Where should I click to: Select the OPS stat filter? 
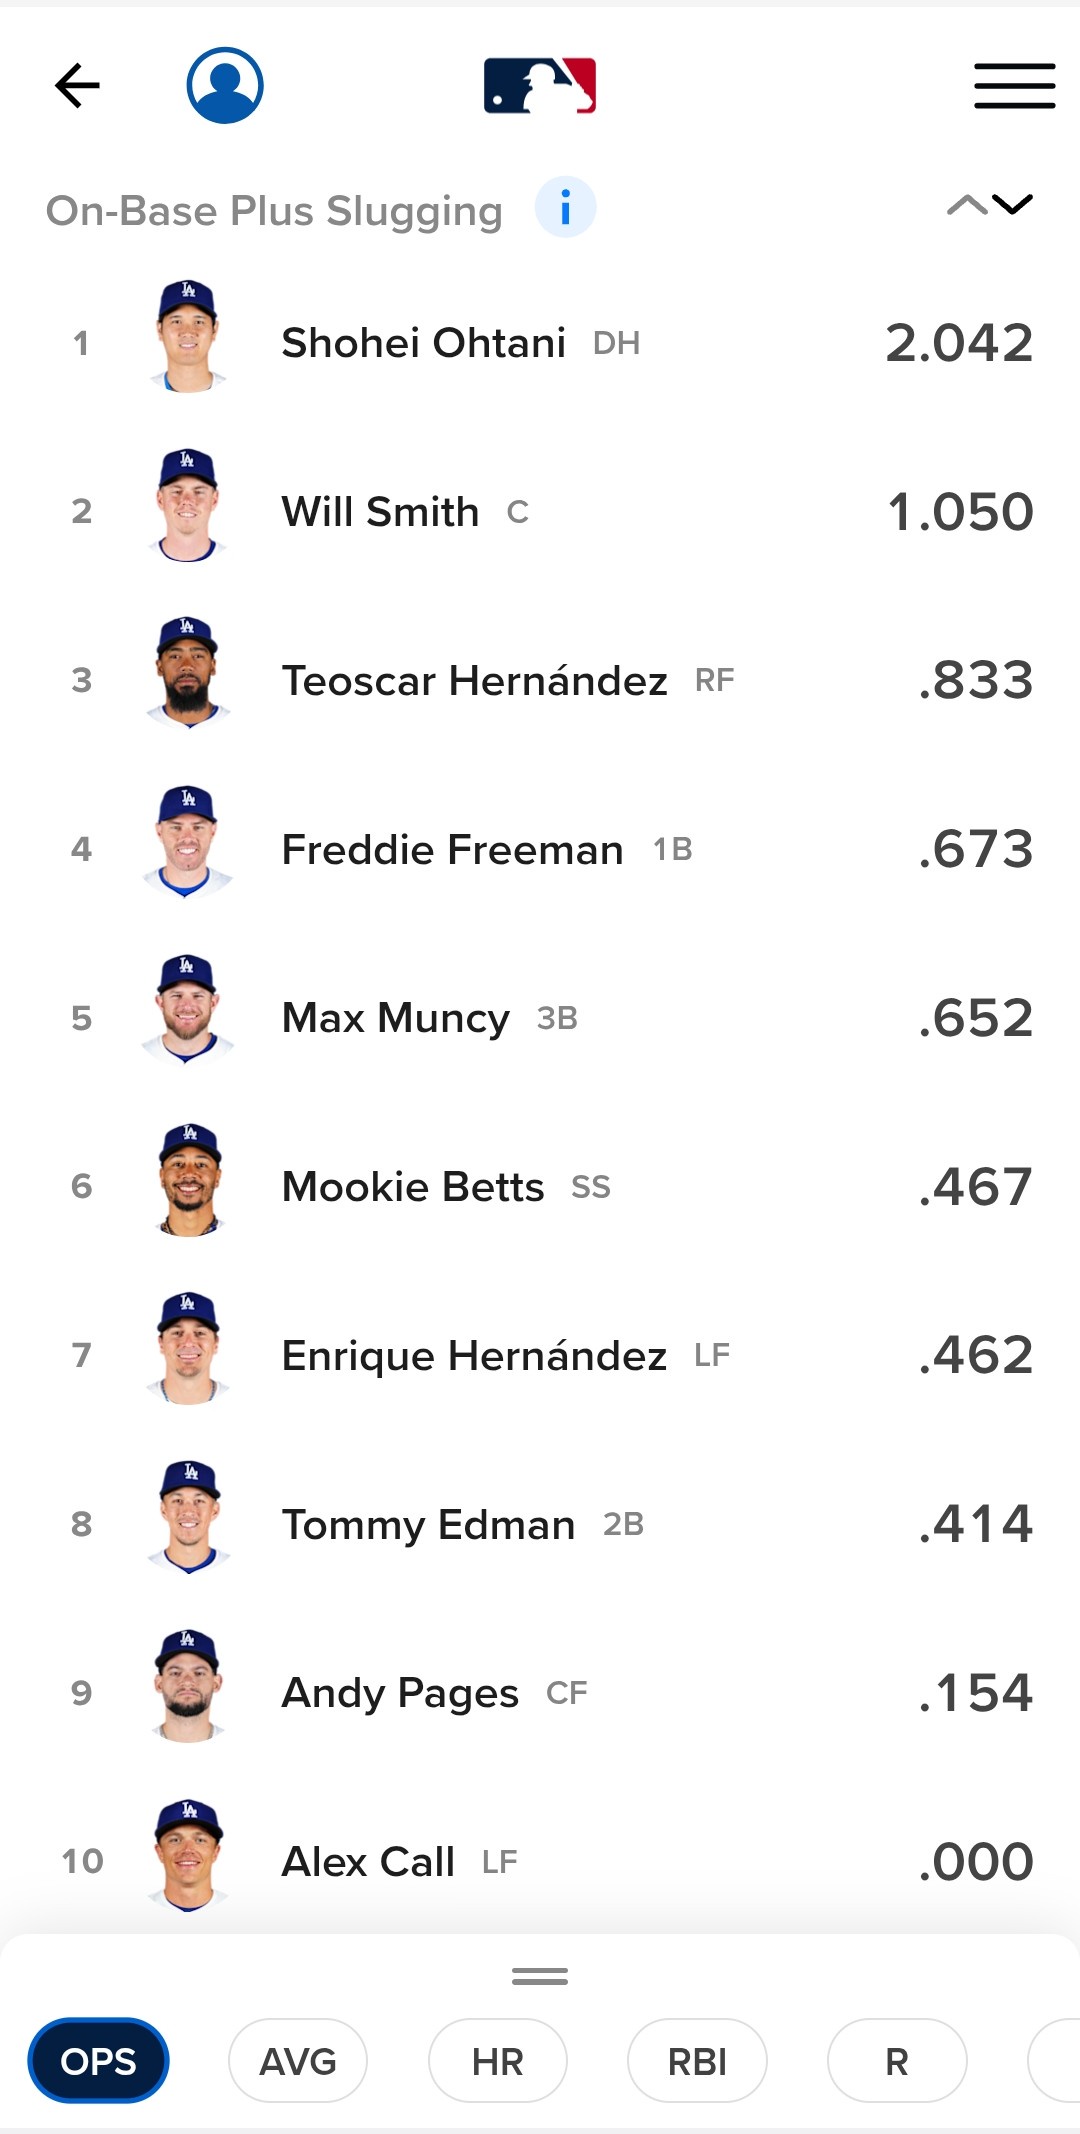98,2061
